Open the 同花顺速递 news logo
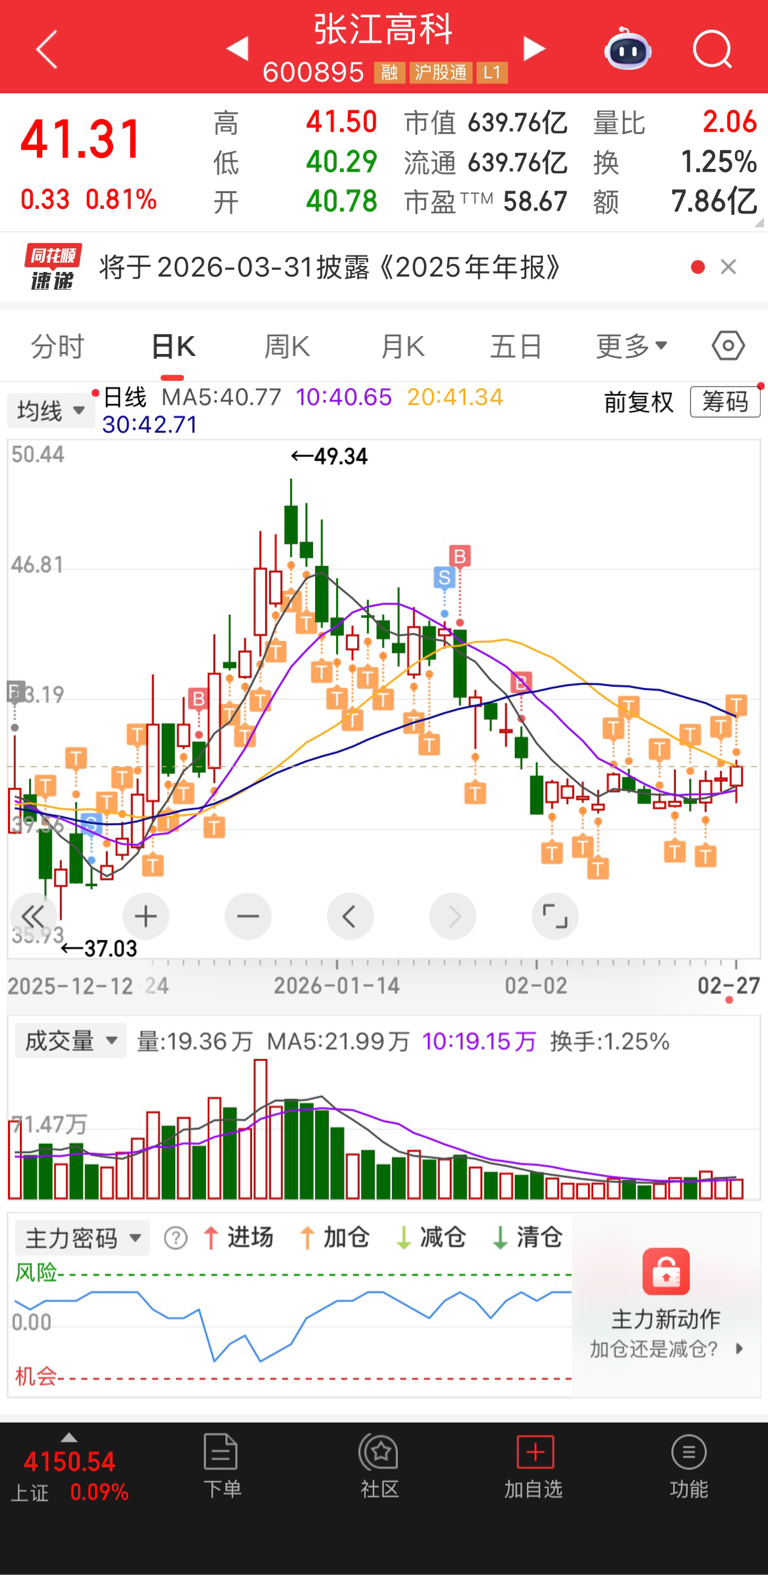Screen dimensions: 768x1575 (53, 267)
